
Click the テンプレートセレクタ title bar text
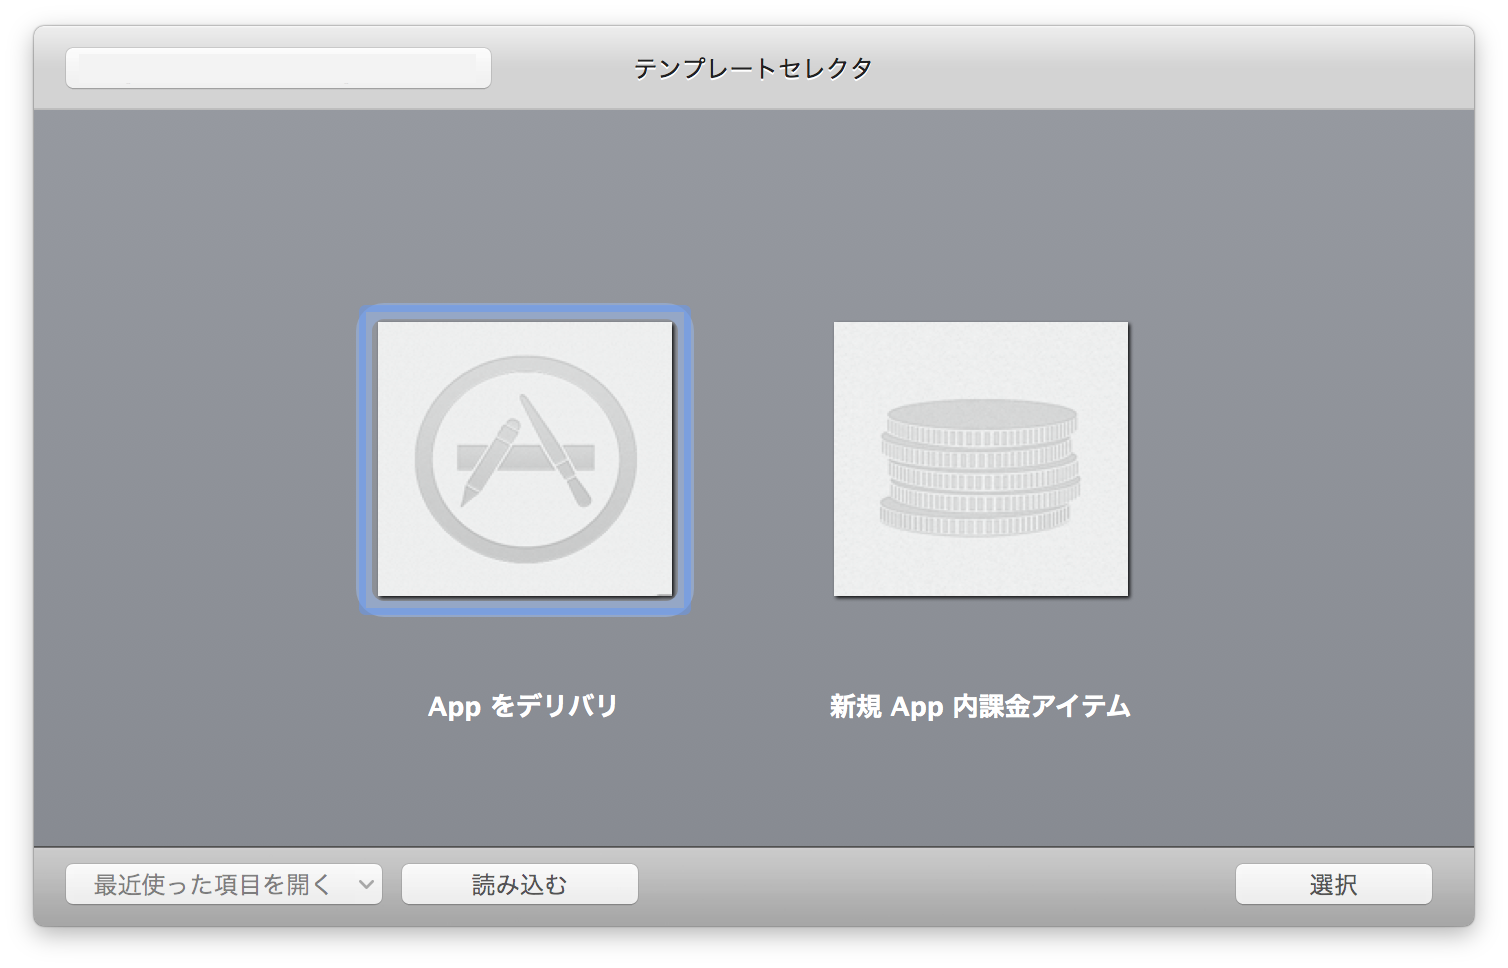[x=754, y=67]
